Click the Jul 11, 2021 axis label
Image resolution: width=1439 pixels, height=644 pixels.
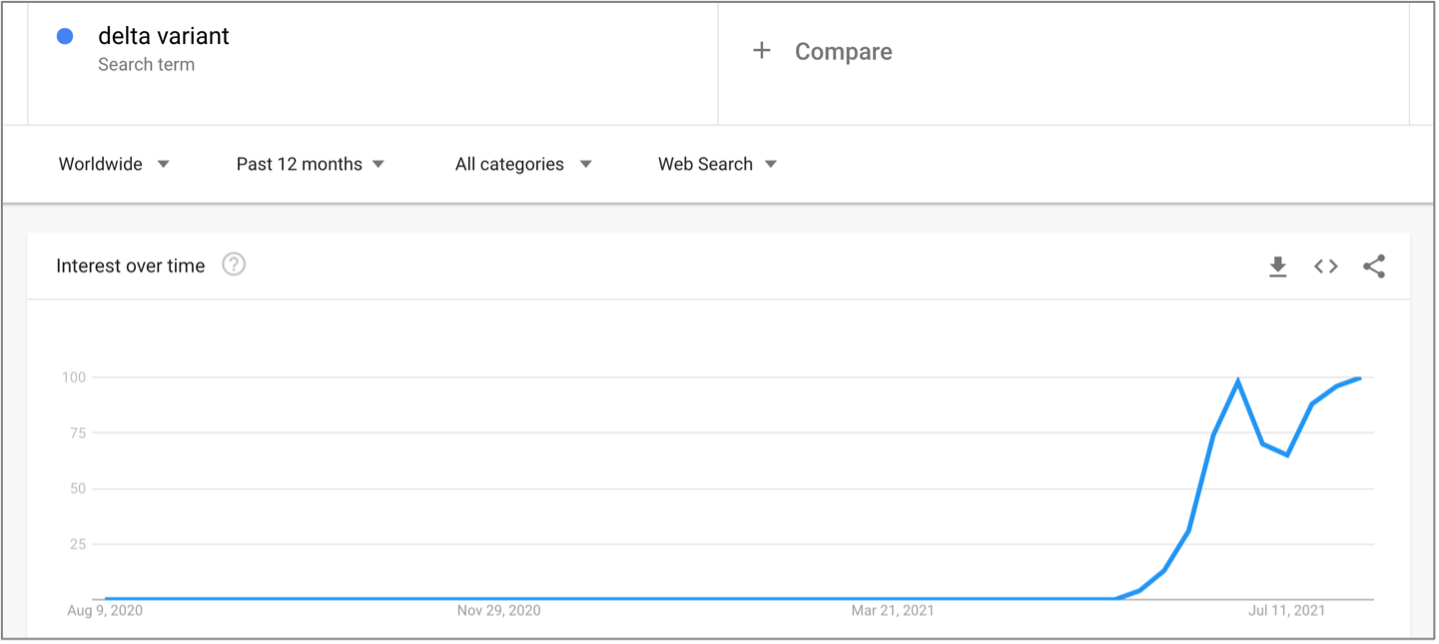[x=1288, y=610]
